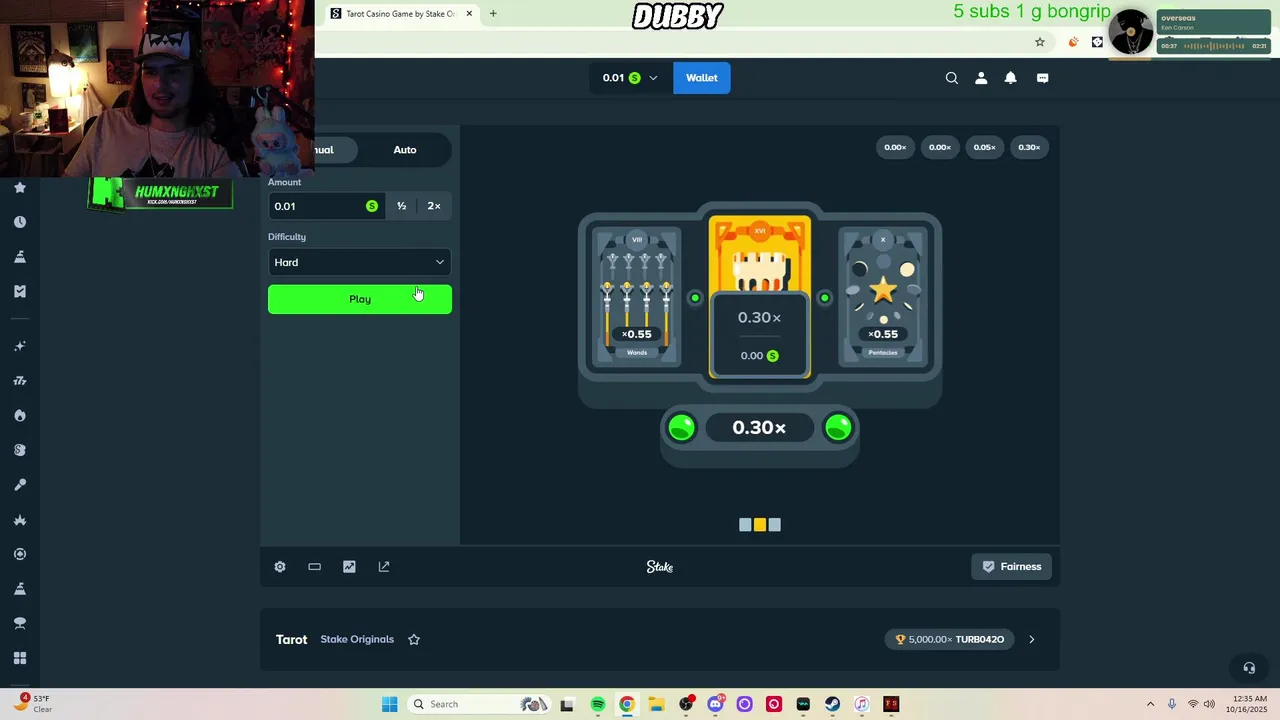Click the live support headset icon
The width and height of the screenshot is (1280, 720).
pos(1249,668)
